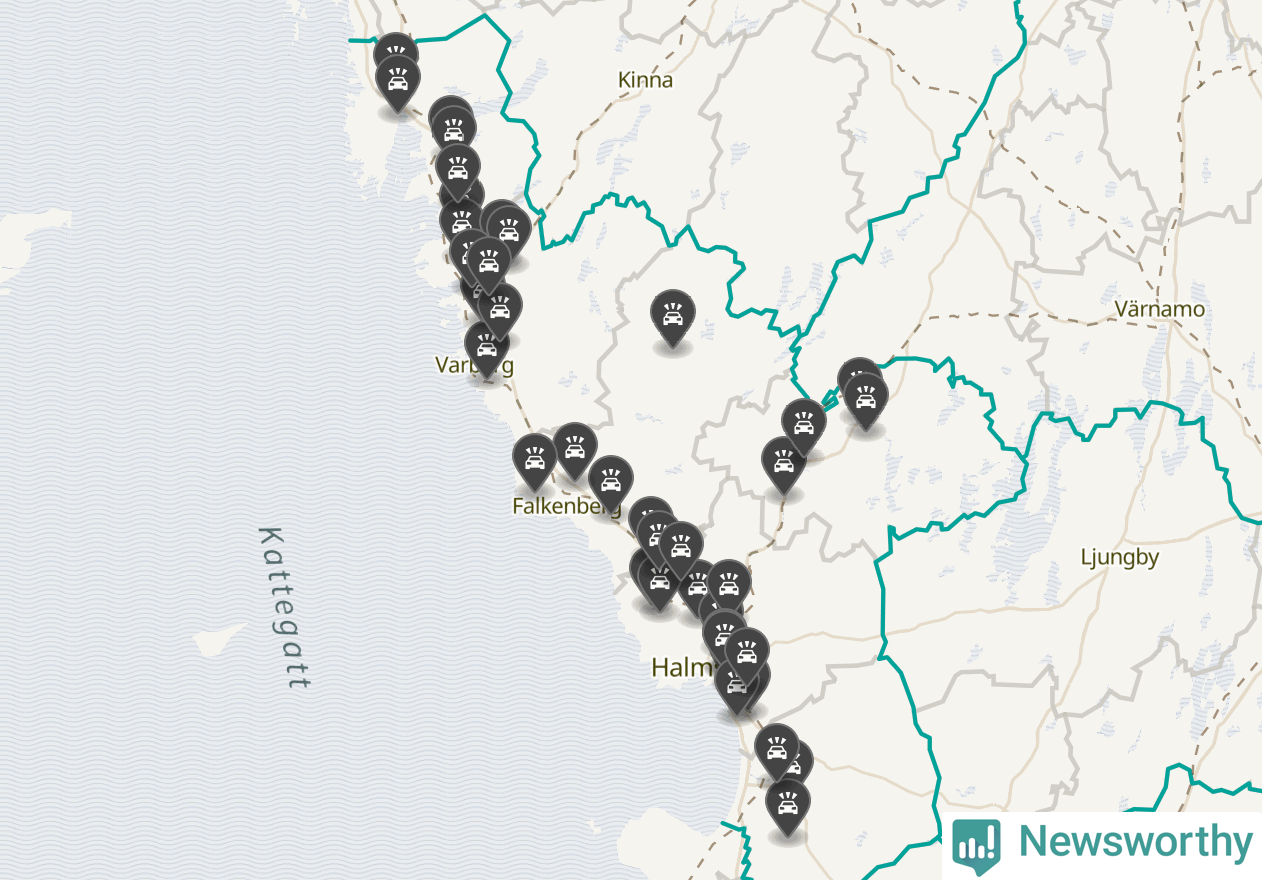The width and height of the screenshot is (1262, 880).
Task: Click the Newsworthy bar chart logo icon
Action: (976, 843)
